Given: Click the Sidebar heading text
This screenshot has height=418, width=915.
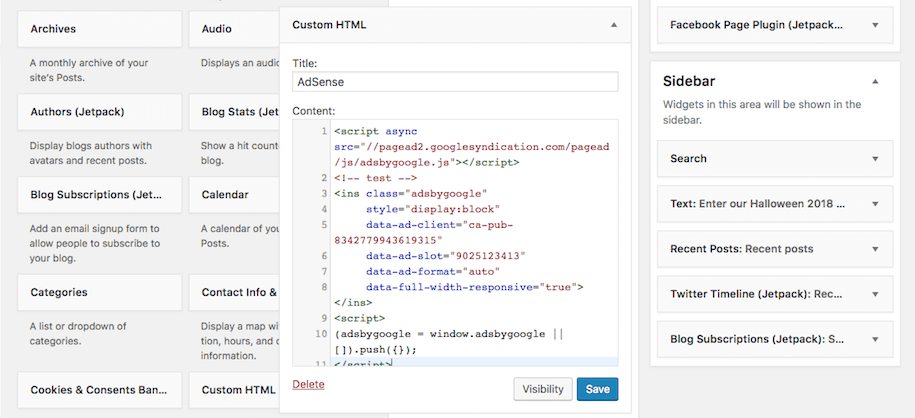Looking at the screenshot, I should (x=689, y=81).
